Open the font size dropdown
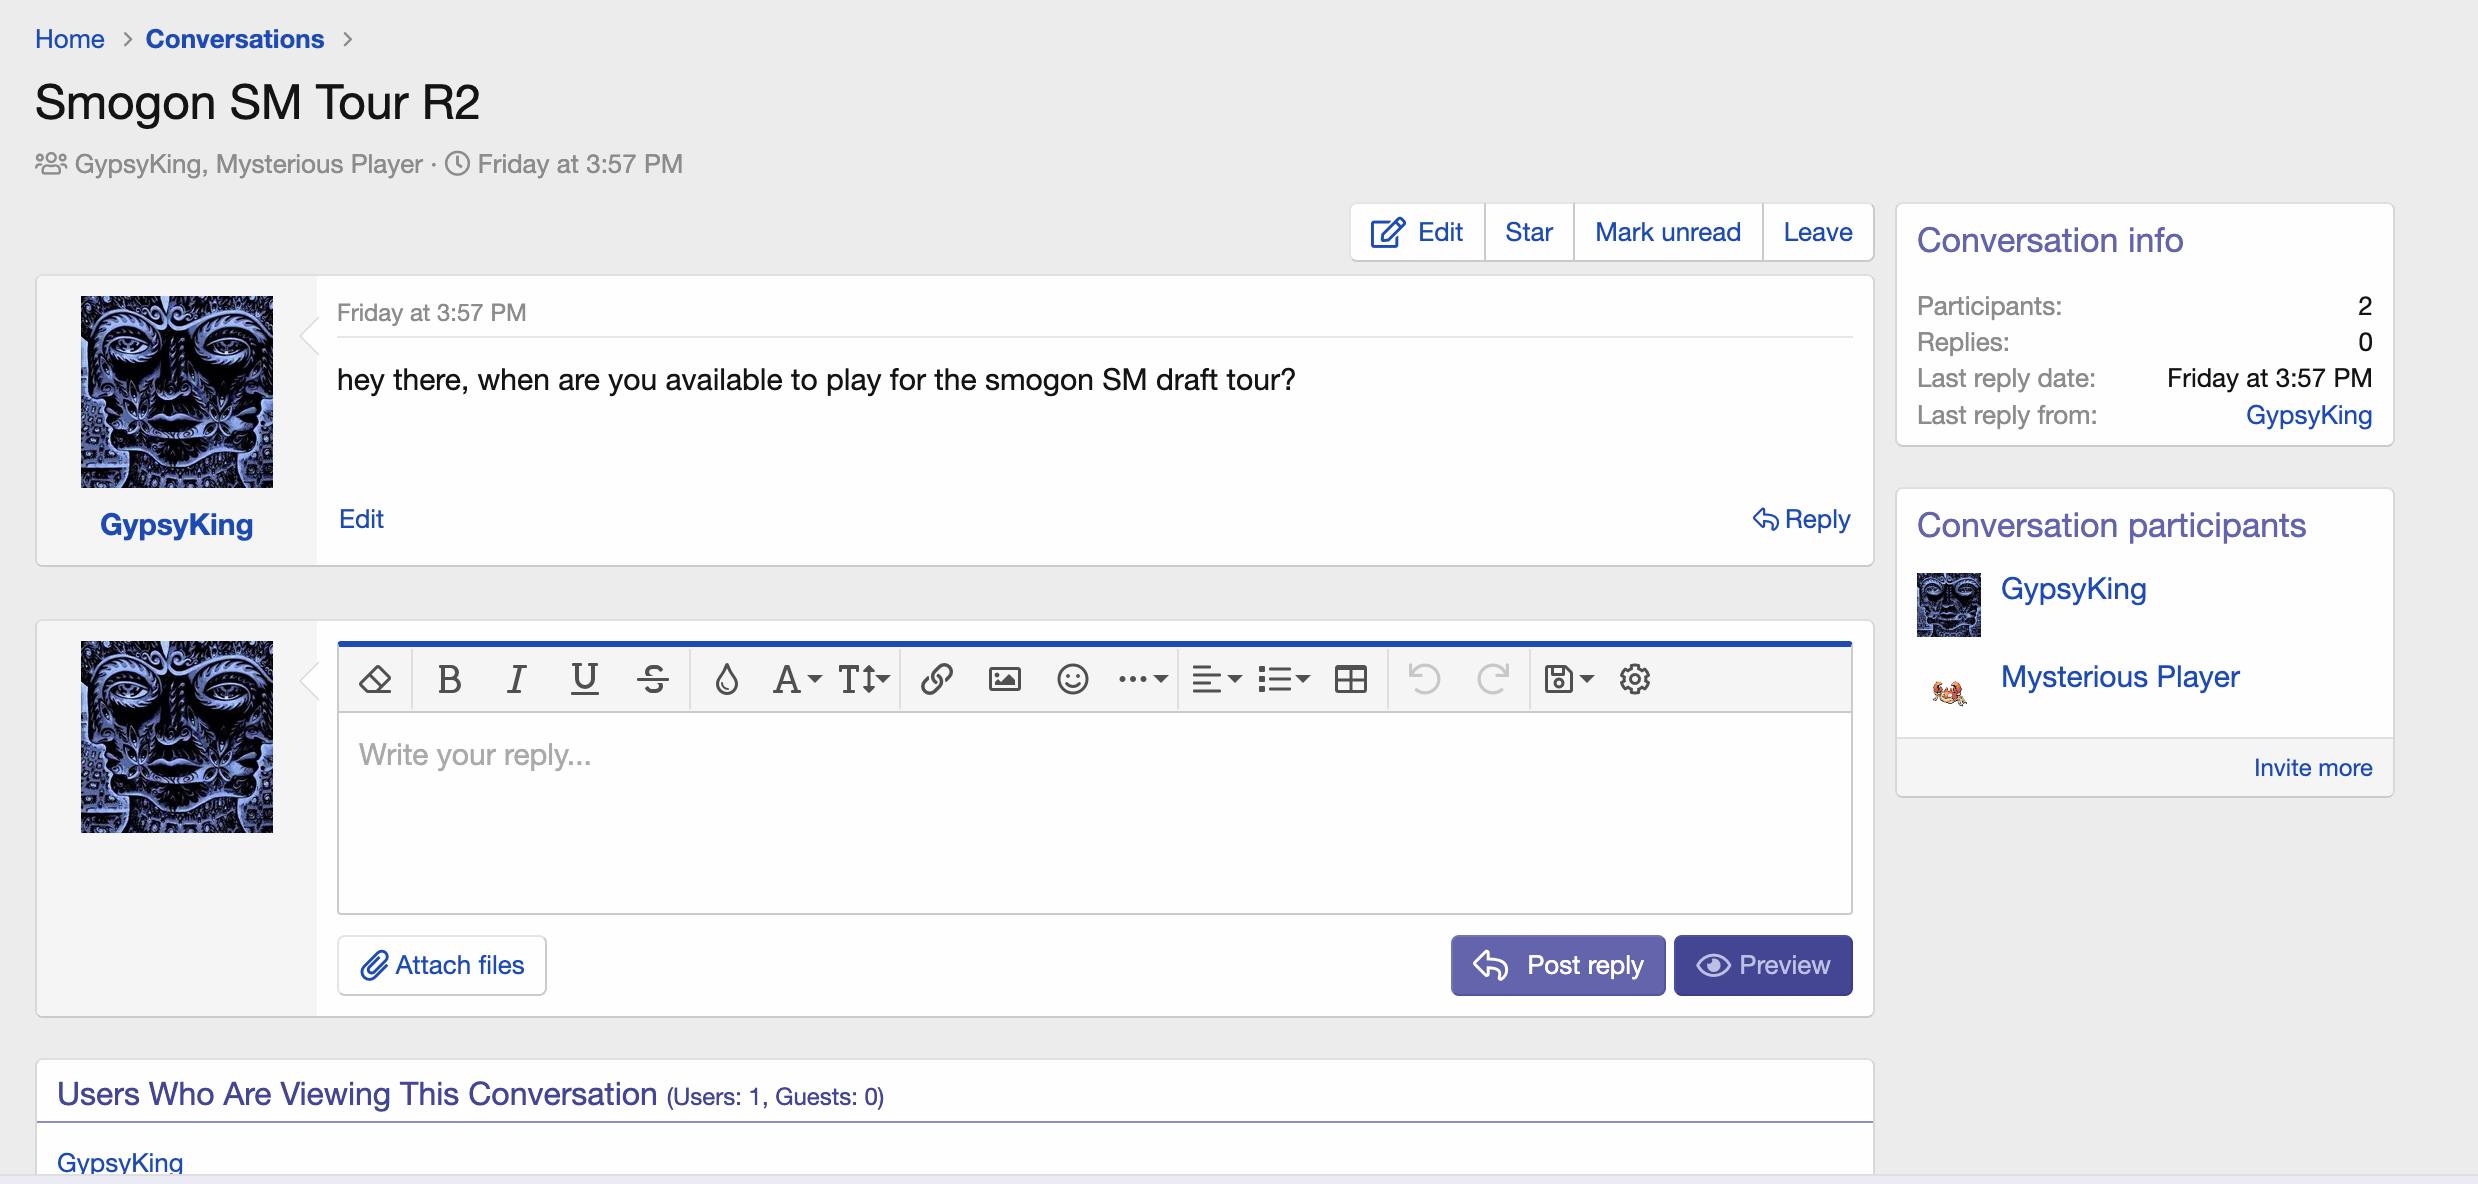The image size is (2478, 1184). pos(863,680)
